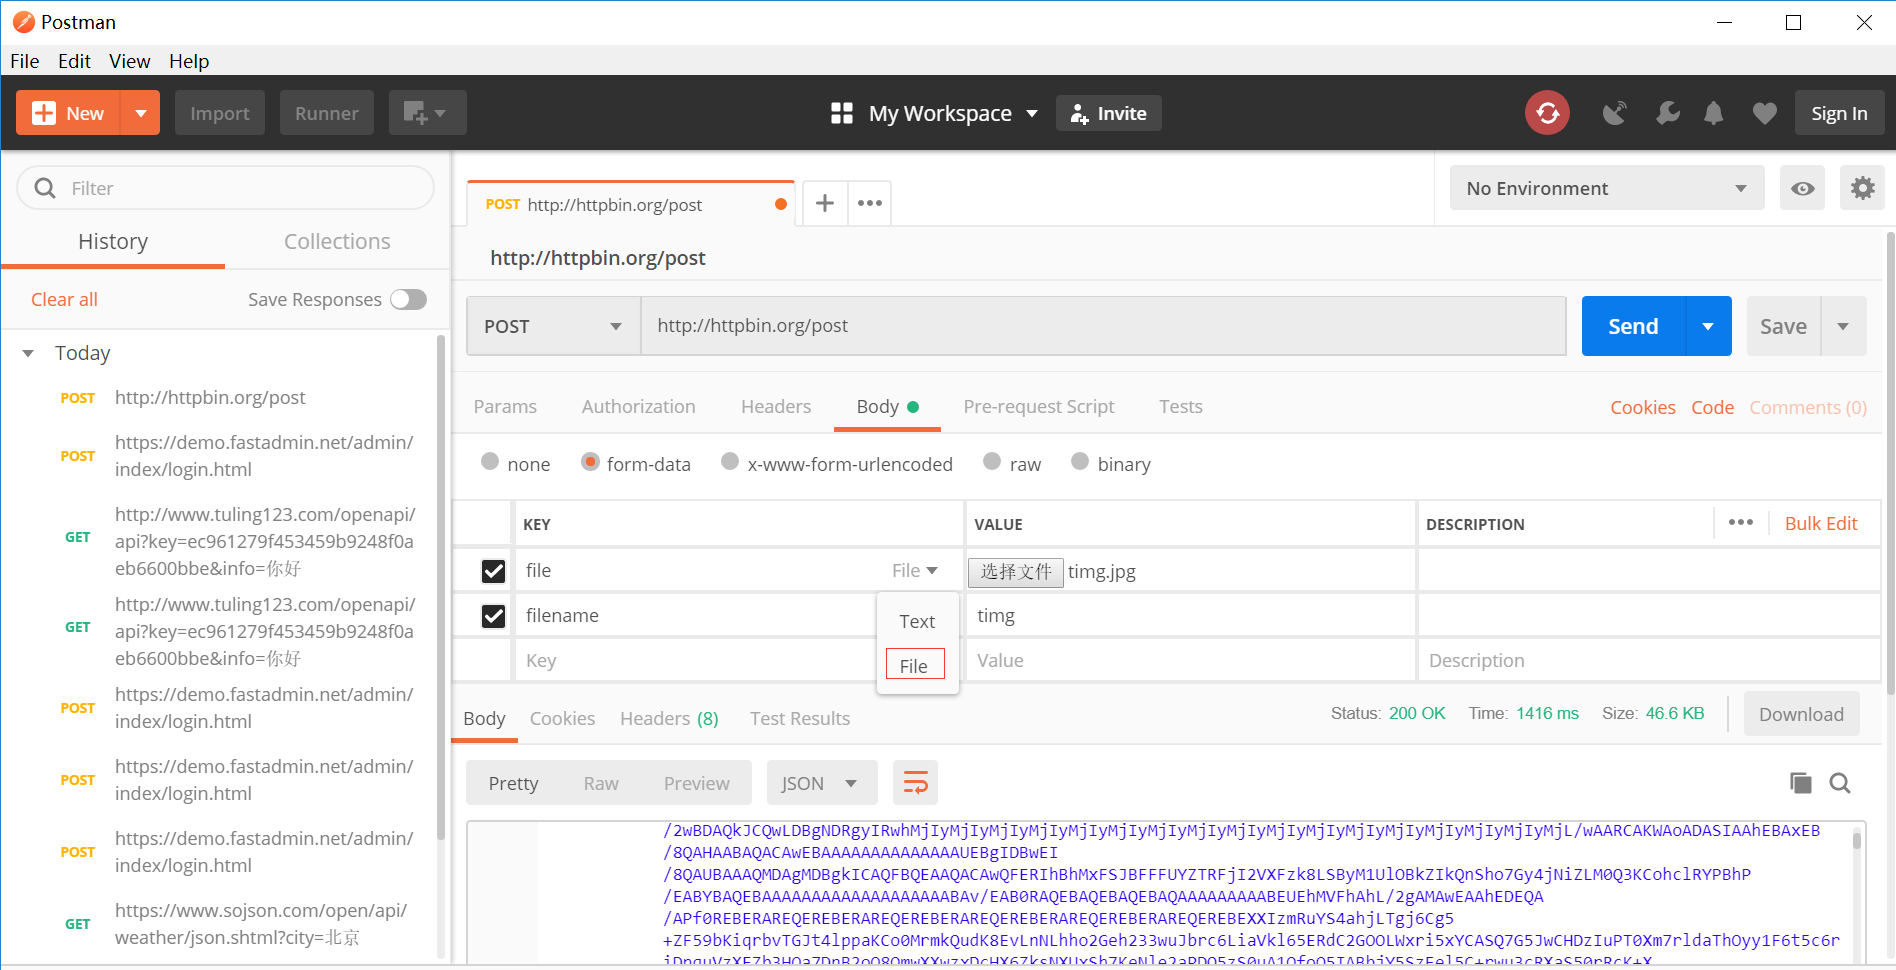Open the wrench settings icon

pyautogui.click(x=1667, y=113)
